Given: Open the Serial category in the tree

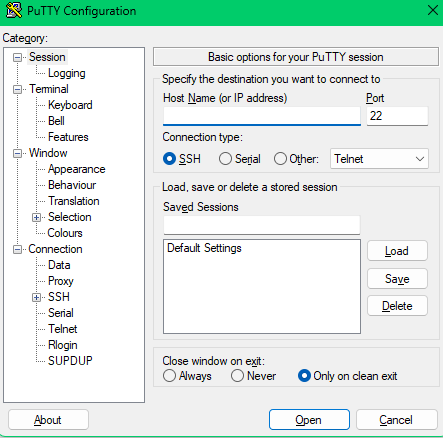Looking at the screenshot, I should [x=61, y=313].
